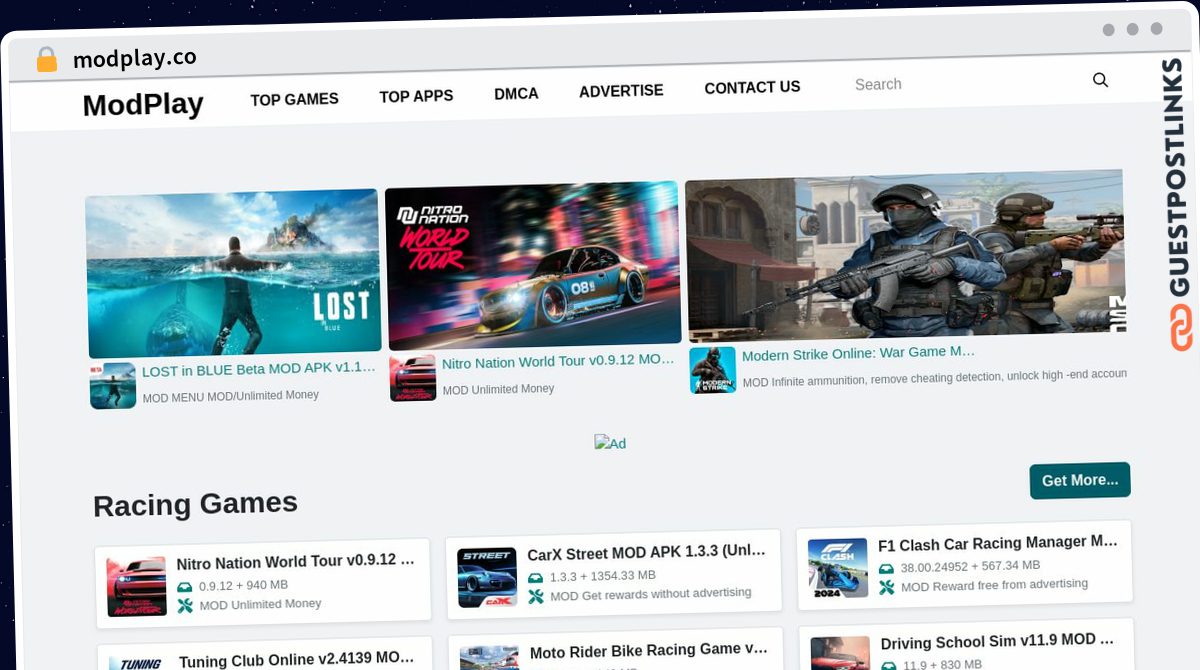This screenshot has height=670, width=1200.
Task: Click the version icon in Driving School Sim card
Action: click(x=890, y=665)
